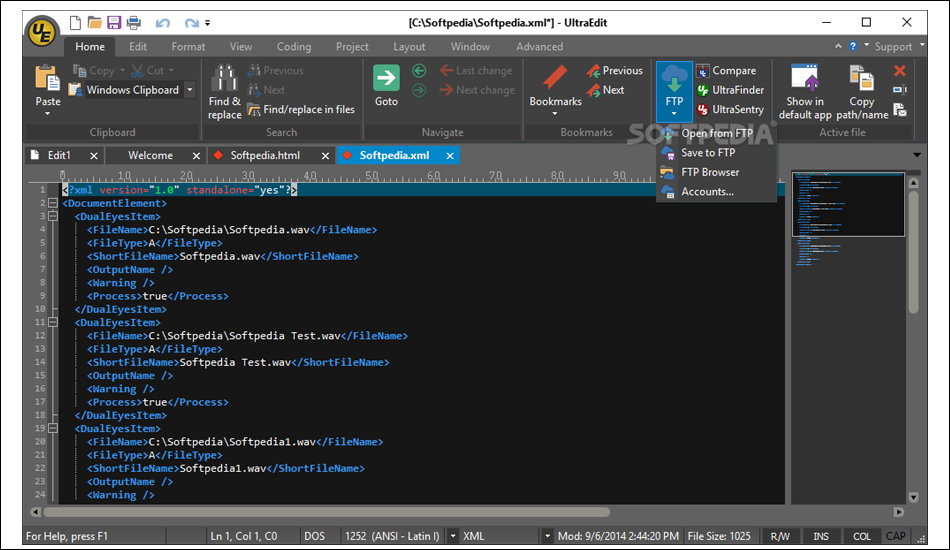Collapse the ribbon with the up chevron
The height and width of the screenshot is (550, 950).
click(838, 46)
